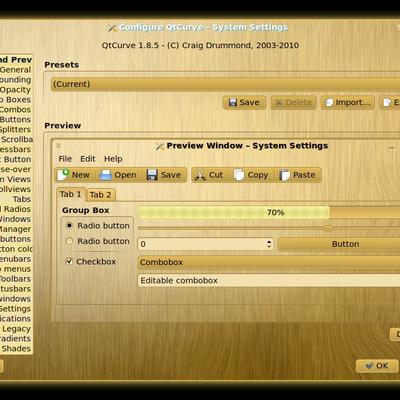This screenshot has height=400, width=400.
Task: Click the Preview Window grip menu icon
Action: click(x=58, y=146)
